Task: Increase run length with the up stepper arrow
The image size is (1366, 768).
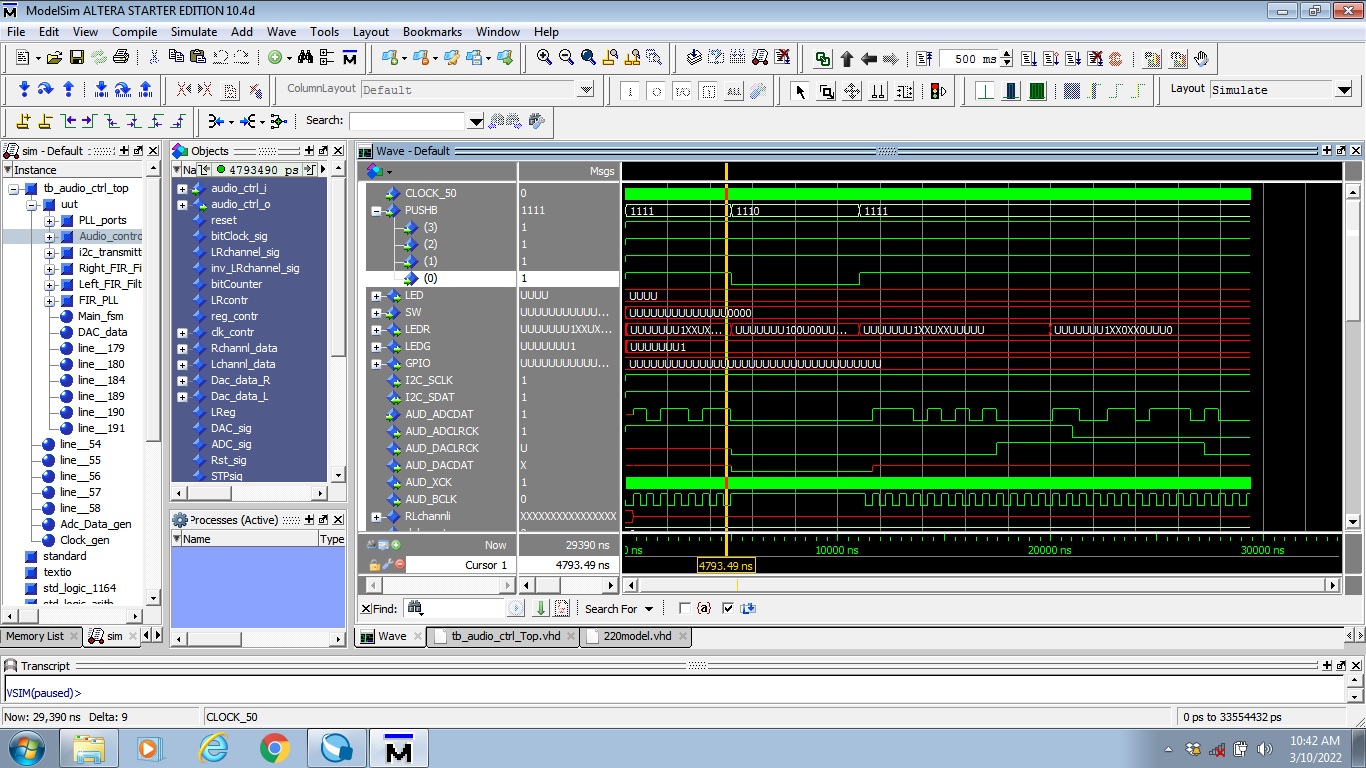Action: [x=1006, y=52]
